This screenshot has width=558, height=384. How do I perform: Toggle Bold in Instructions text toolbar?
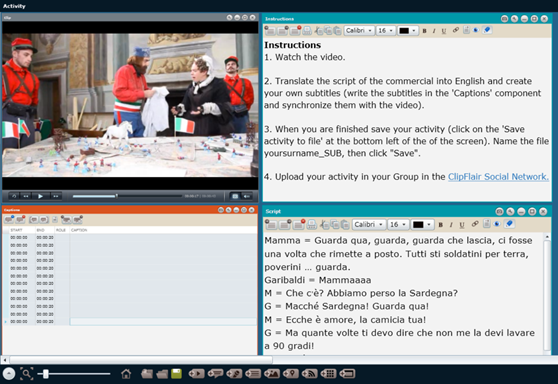(x=424, y=31)
